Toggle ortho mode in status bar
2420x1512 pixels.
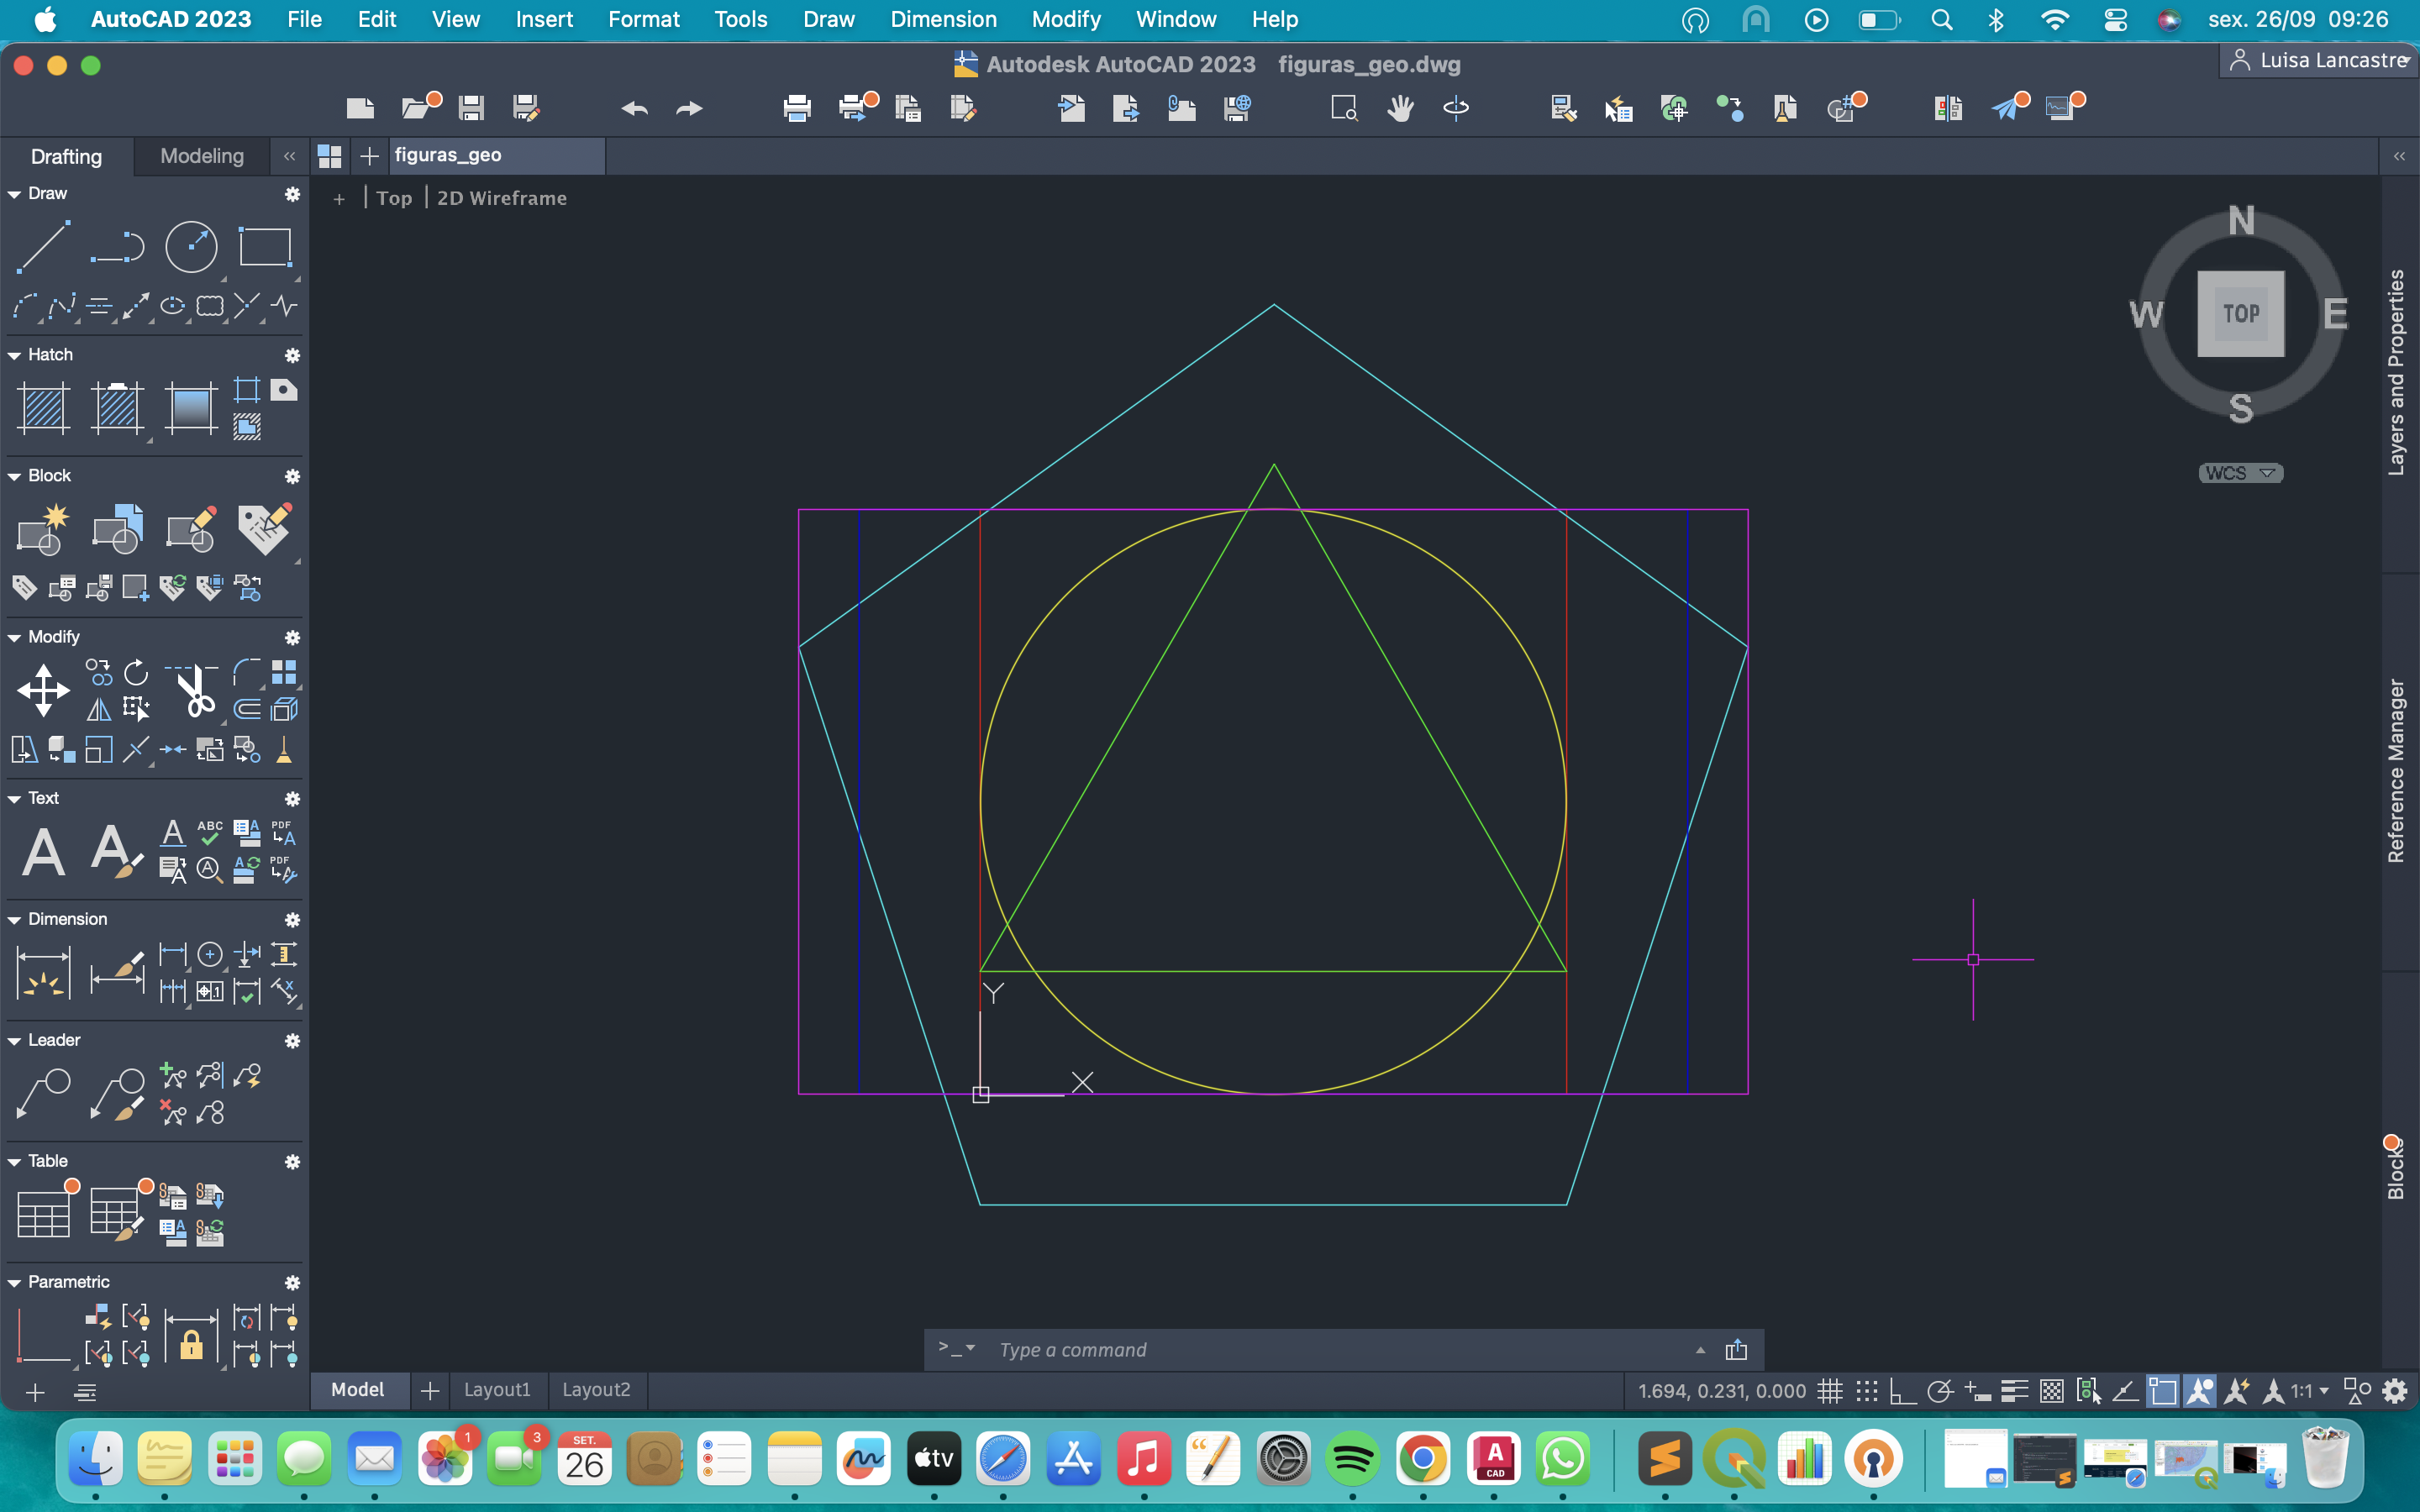pos(1902,1391)
